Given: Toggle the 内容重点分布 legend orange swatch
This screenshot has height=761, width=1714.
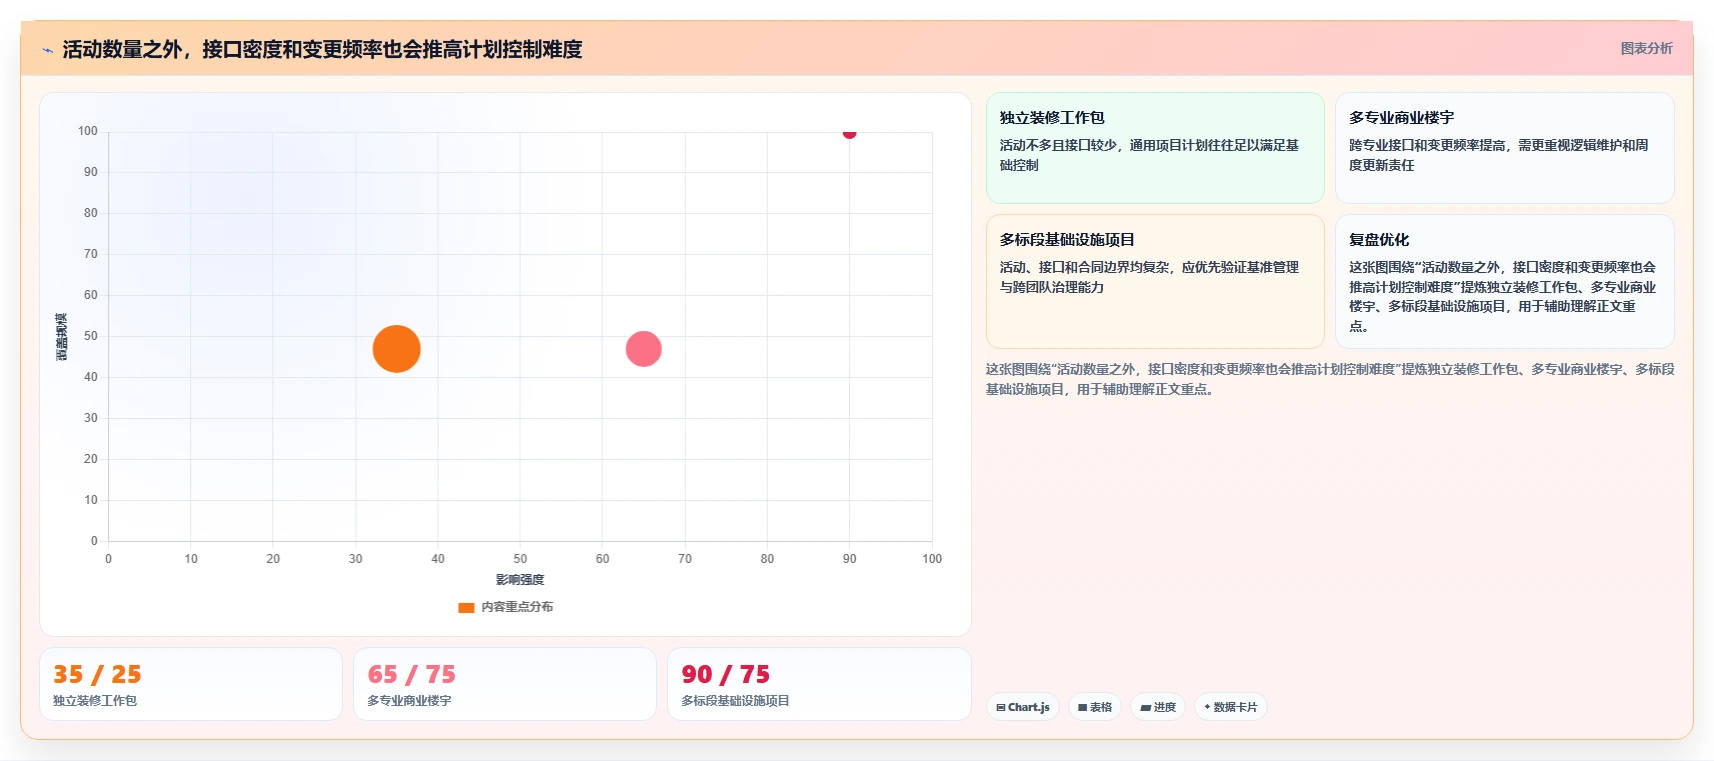Looking at the screenshot, I should click(x=466, y=607).
